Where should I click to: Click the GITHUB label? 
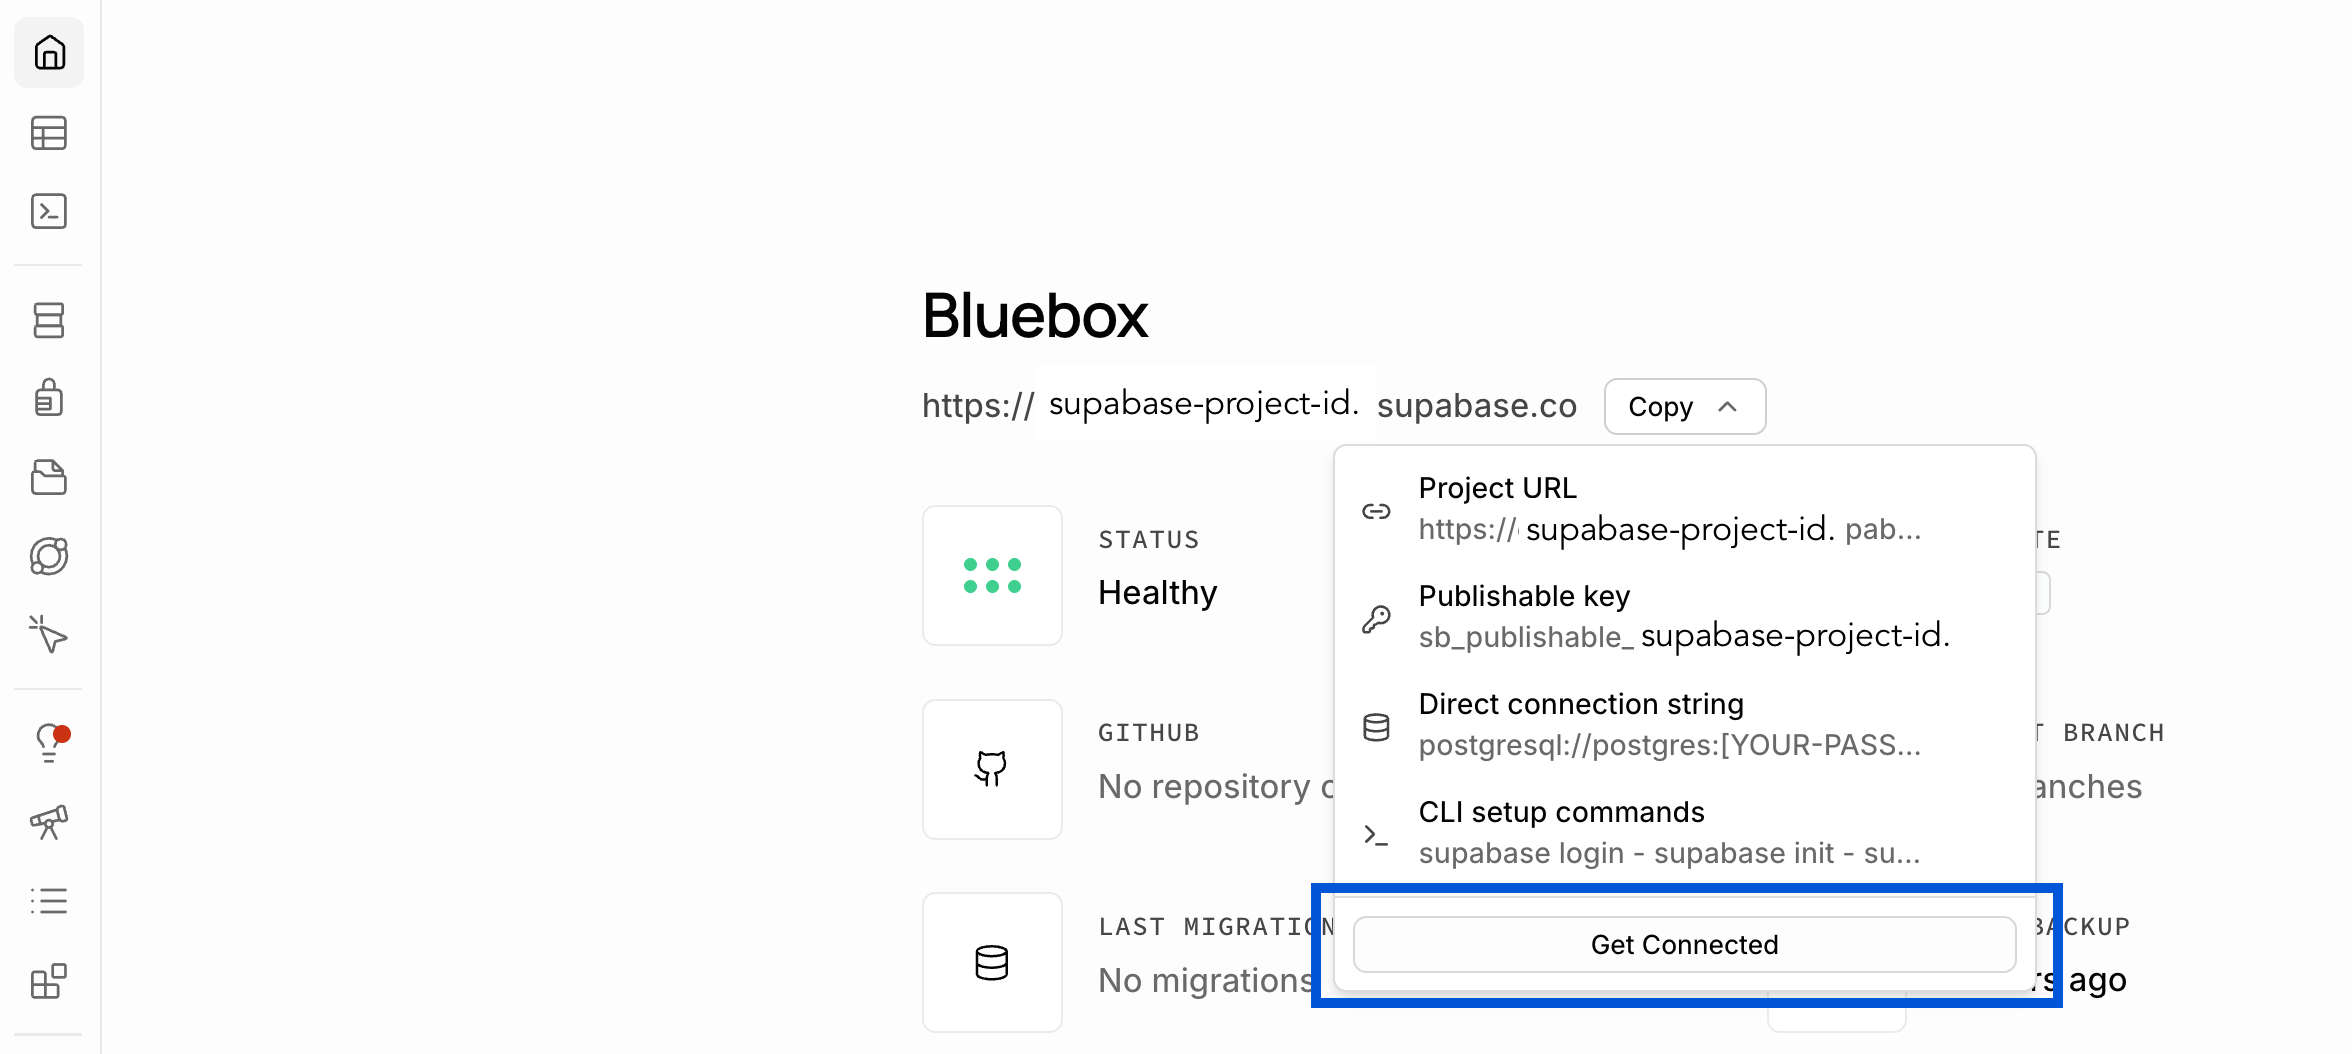(1148, 733)
